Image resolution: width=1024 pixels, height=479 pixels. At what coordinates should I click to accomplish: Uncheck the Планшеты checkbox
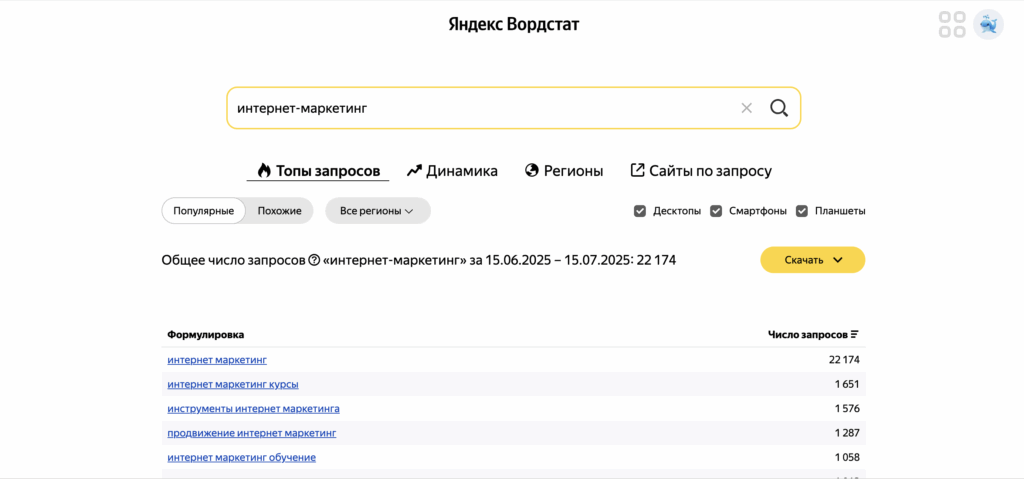click(x=802, y=211)
